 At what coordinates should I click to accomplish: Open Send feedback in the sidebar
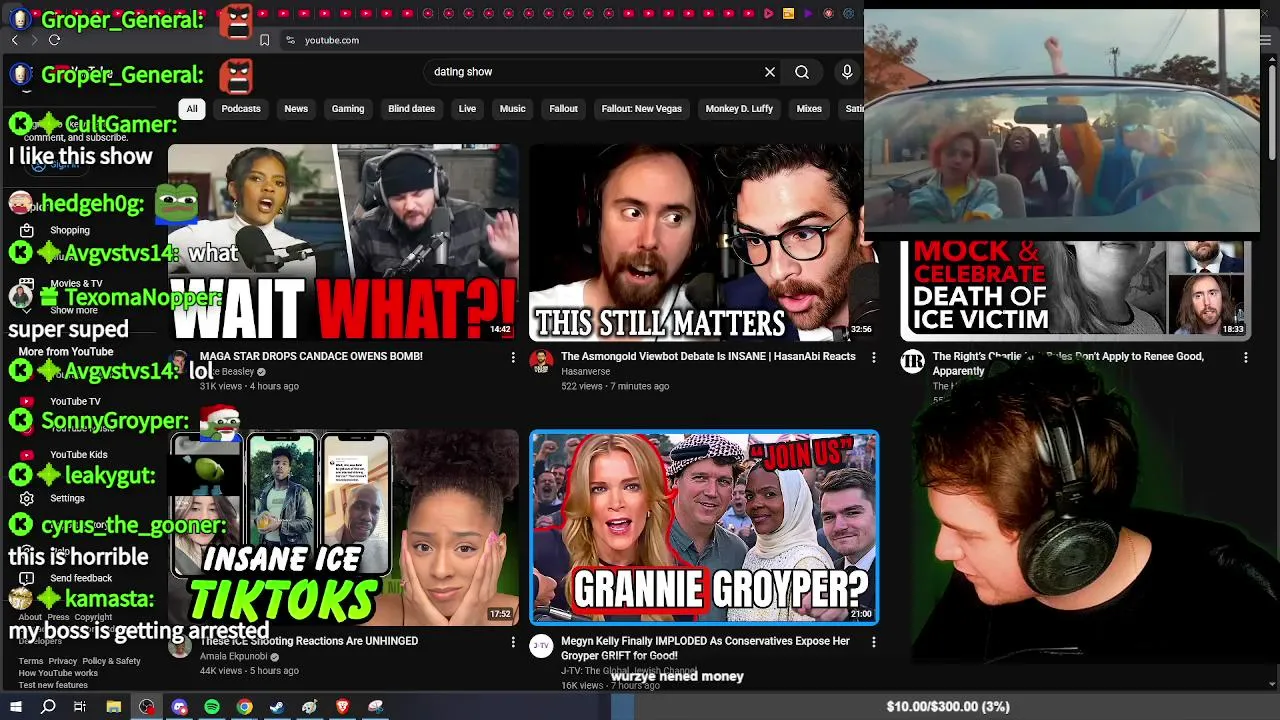point(81,578)
